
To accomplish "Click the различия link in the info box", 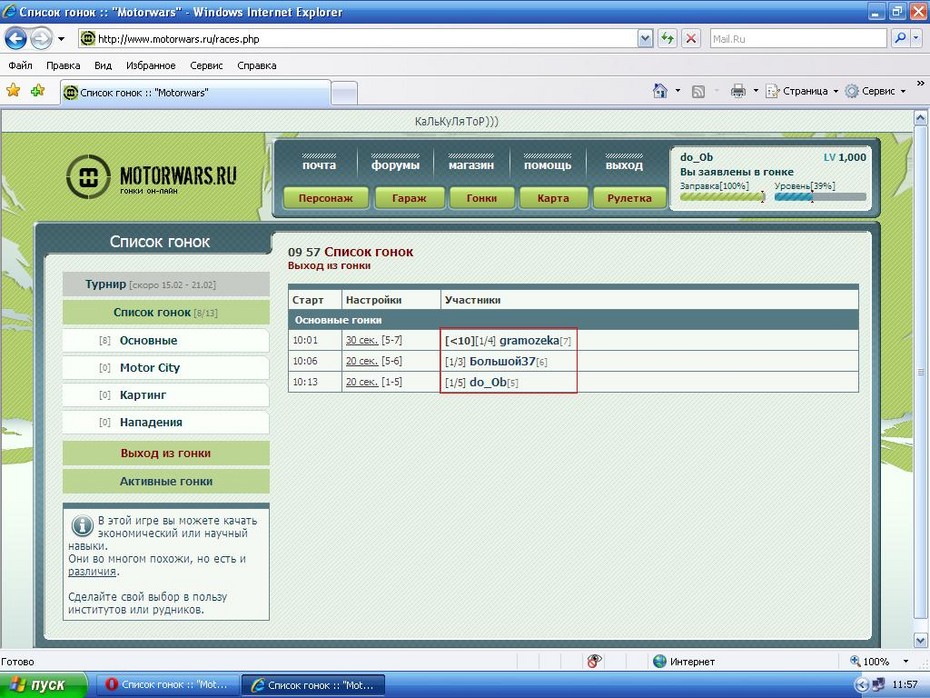I will (92, 572).
